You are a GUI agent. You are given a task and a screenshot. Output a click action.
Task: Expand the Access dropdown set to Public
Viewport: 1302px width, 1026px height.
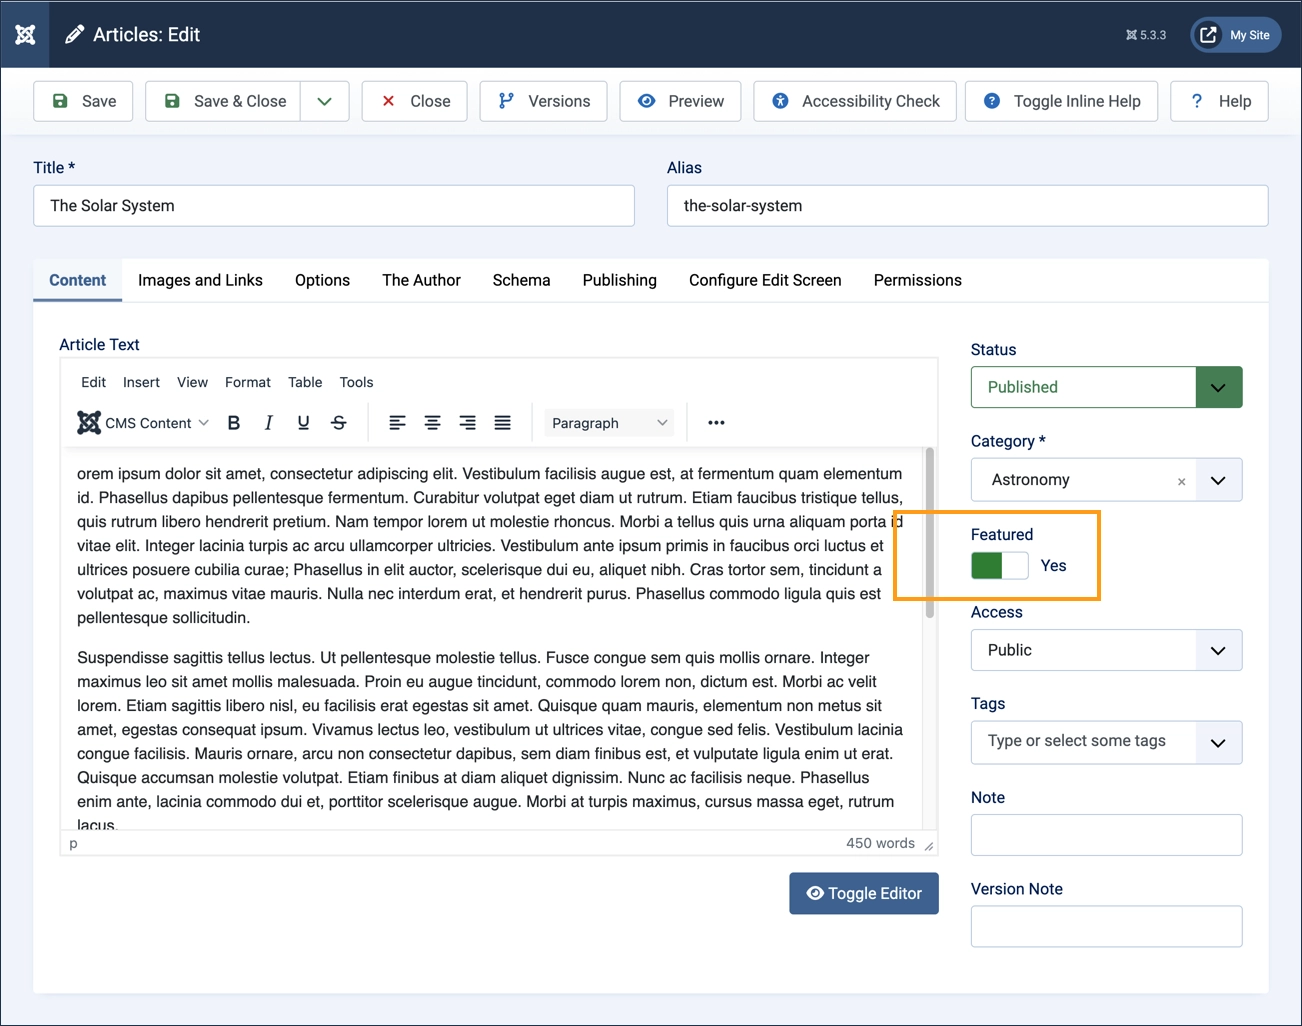[x=1106, y=650]
